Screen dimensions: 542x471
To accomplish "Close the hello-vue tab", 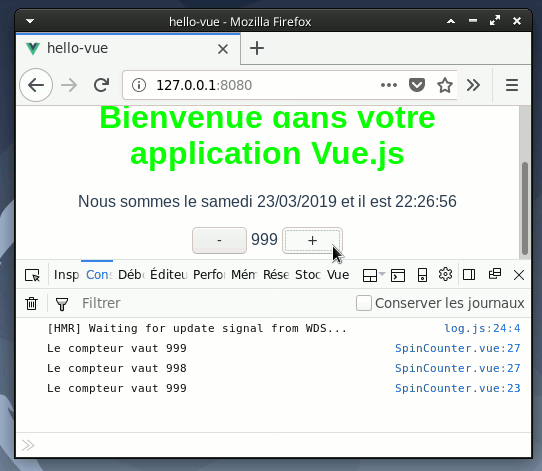I will (223, 49).
